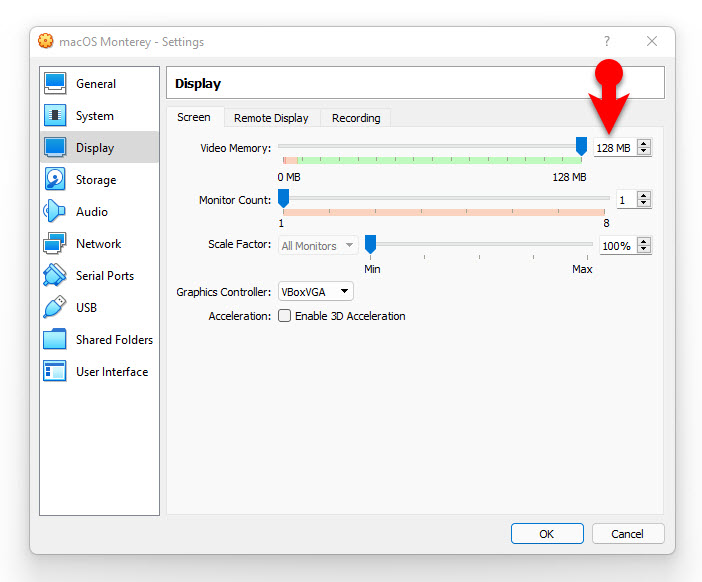Open the USB connector icon
702x582 pixels.
point(55,307)
